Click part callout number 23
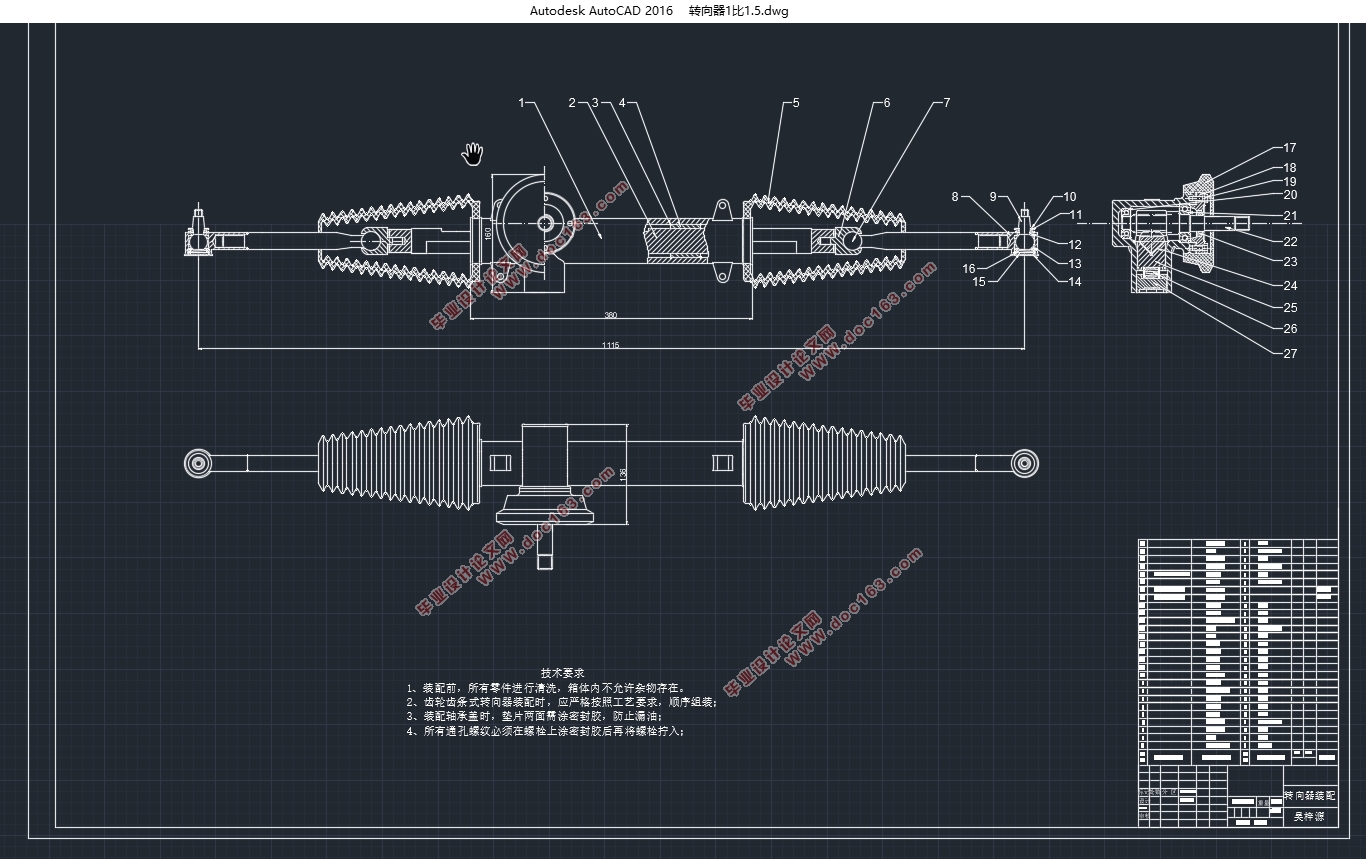This screenshot has height=859, width=1366. (1290, 262)
